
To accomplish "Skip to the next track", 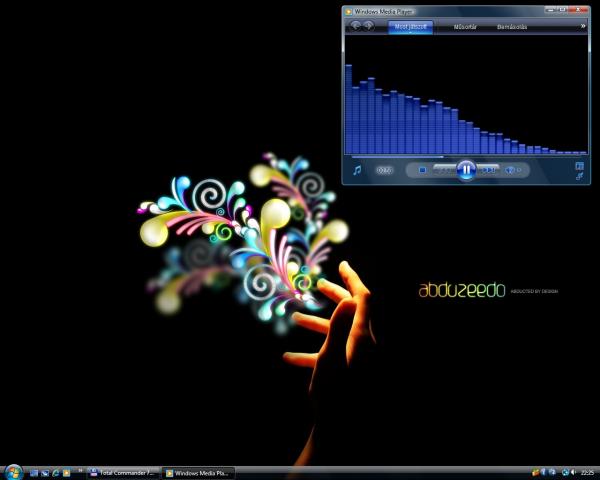I will [x=488, y=170].
